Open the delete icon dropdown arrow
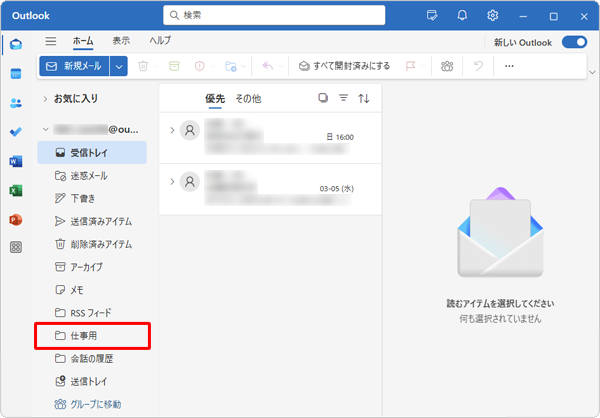The height and width of the screenshot is (418, 600). click(156, 67)
